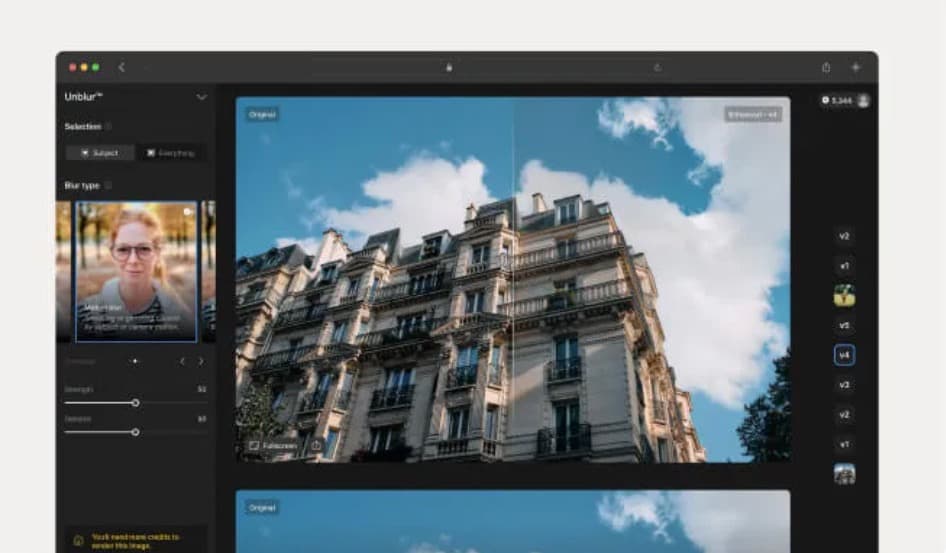This screenshot has height=553, width=946.
Task: Select v2 version of the yellow thumbnail image
Action: (844, 236)
